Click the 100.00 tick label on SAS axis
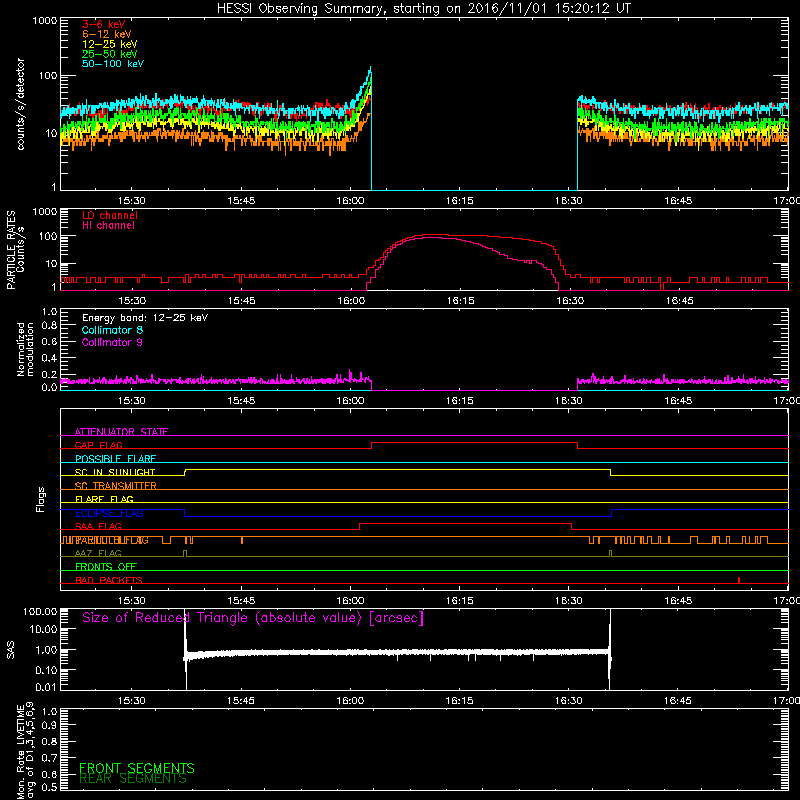The height and width of the screenshot is (800, 800). click(40, 611)
